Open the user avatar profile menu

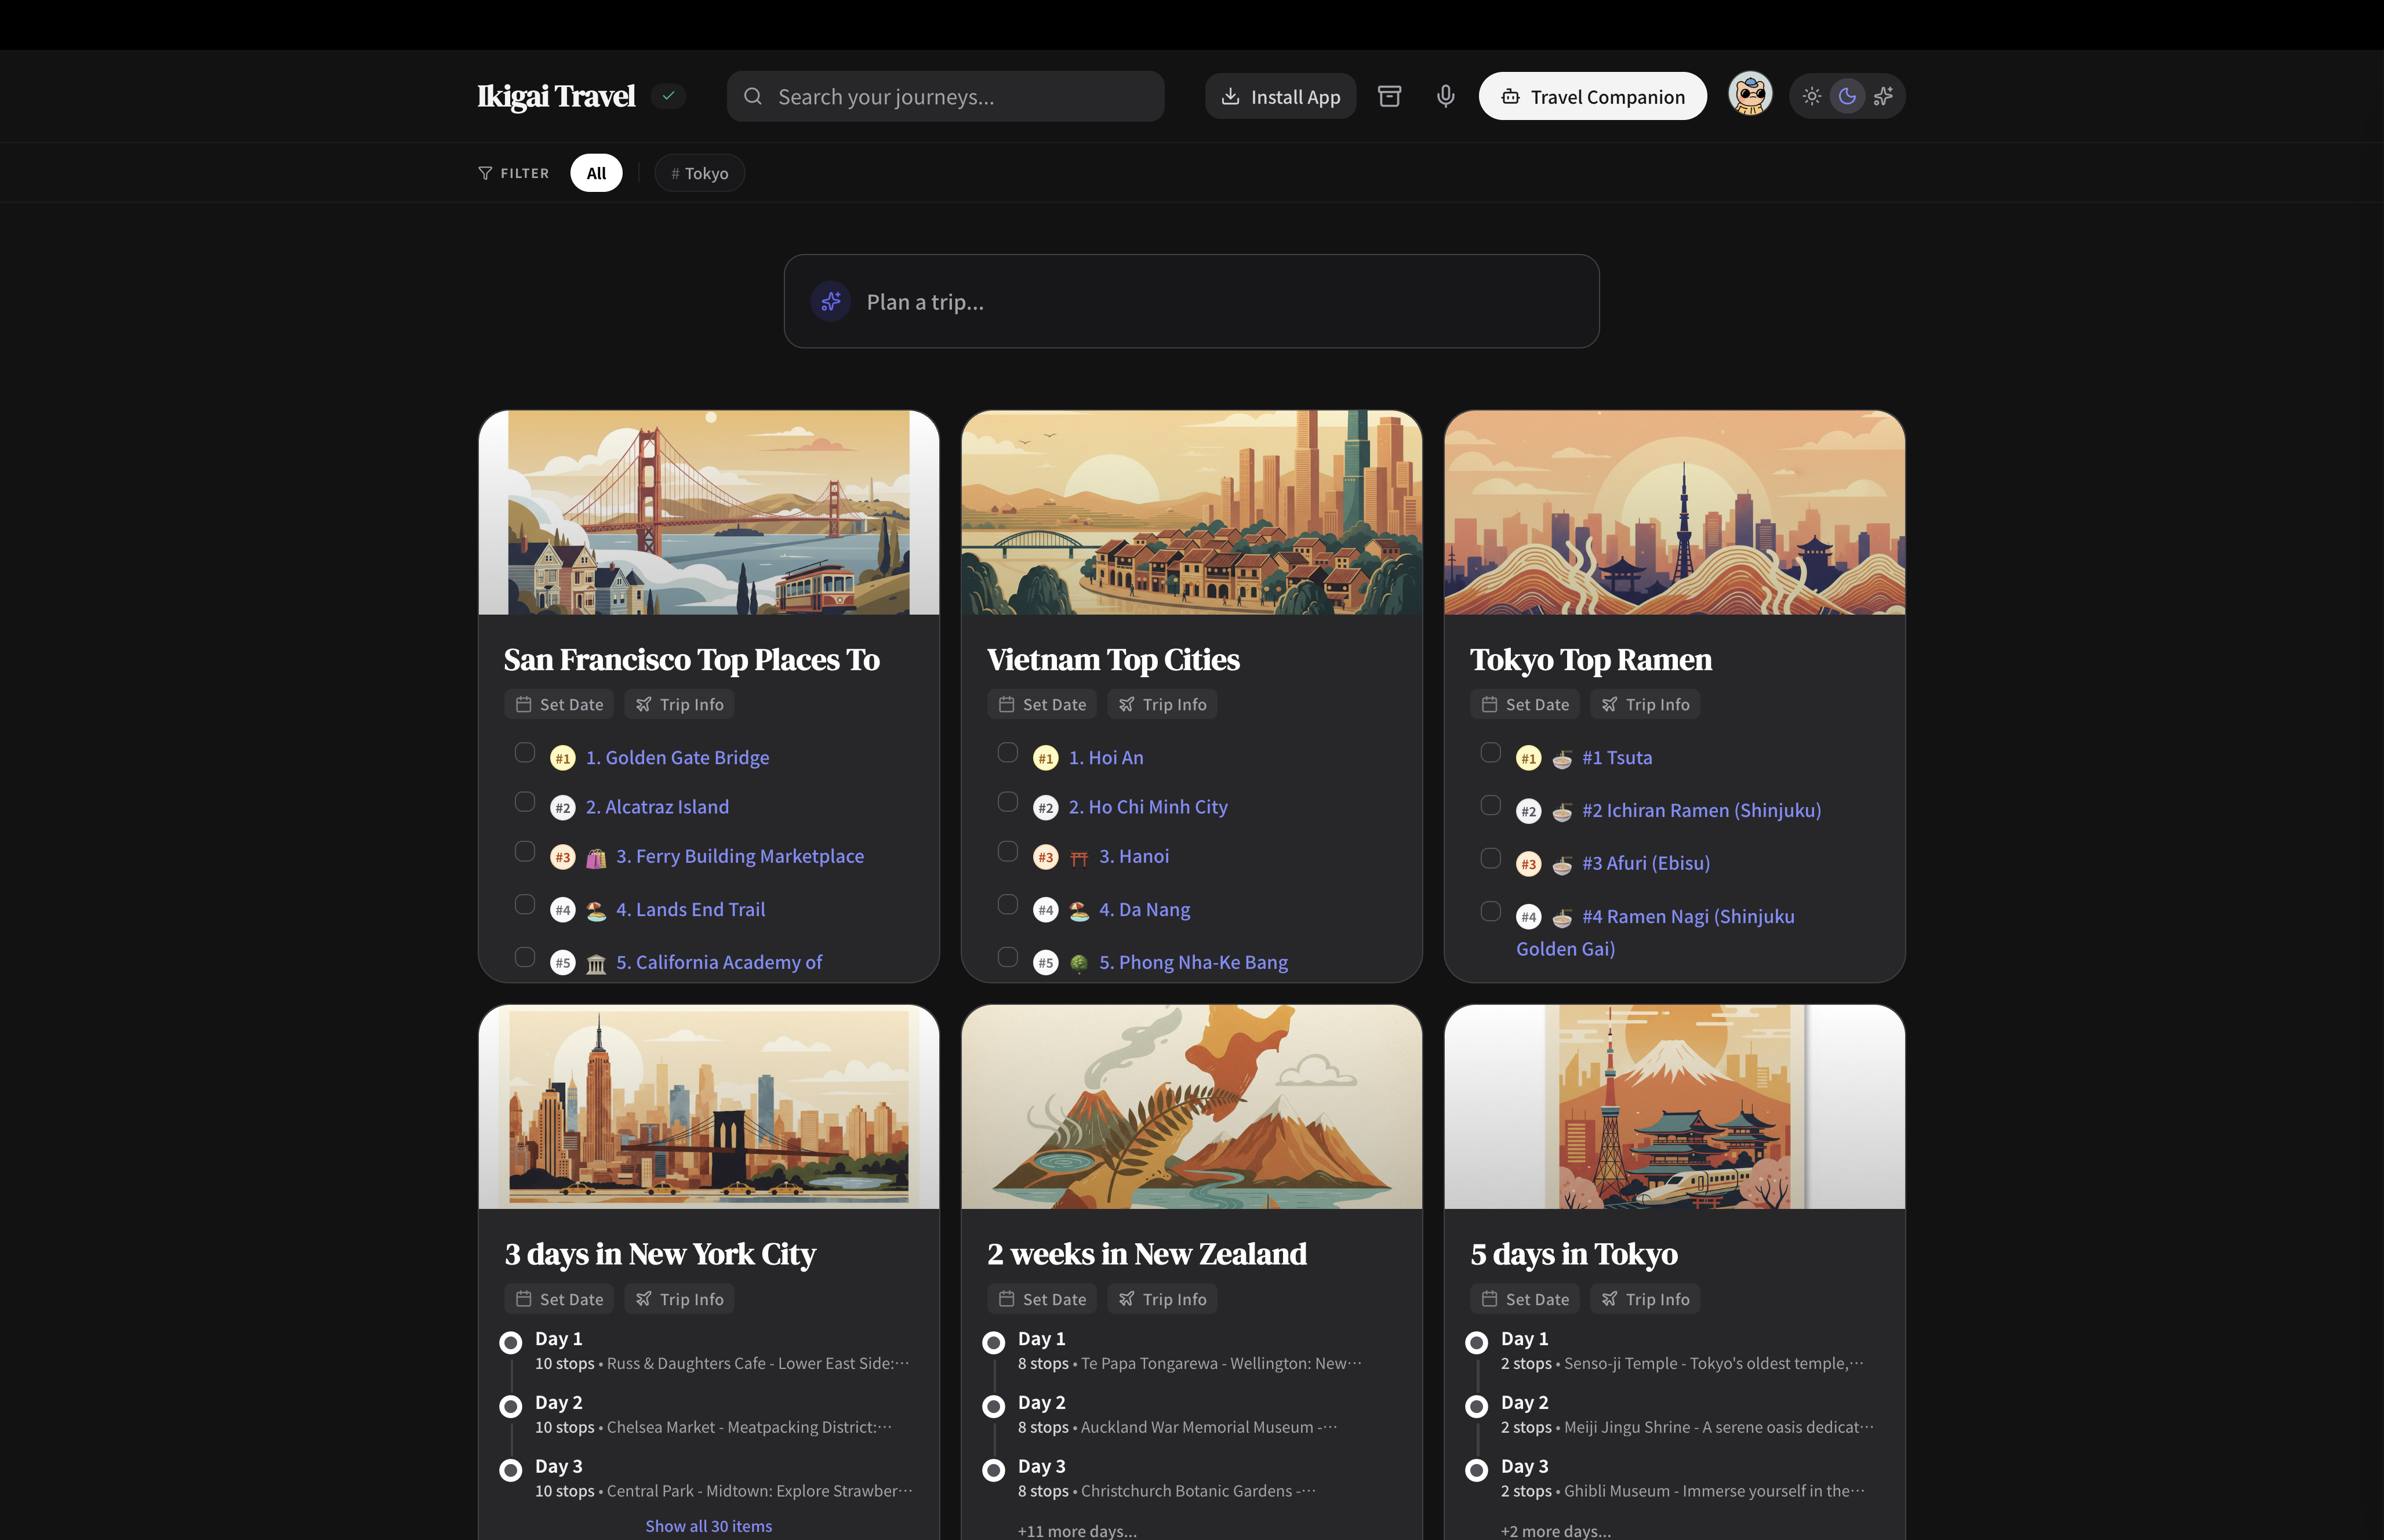point(1750,95)
